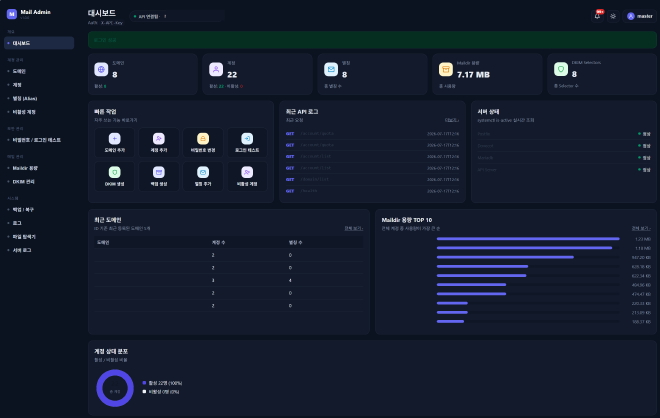Click the purple legend swatch under donut chart
Image resolution: width=660 pixels, height=418 pixels.
[x=144, y=383]
